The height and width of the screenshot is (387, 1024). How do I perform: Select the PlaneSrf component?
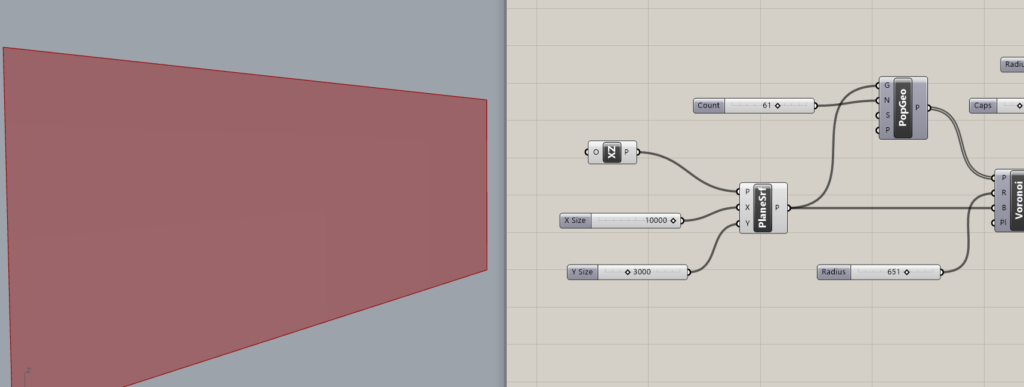point(763,208)
